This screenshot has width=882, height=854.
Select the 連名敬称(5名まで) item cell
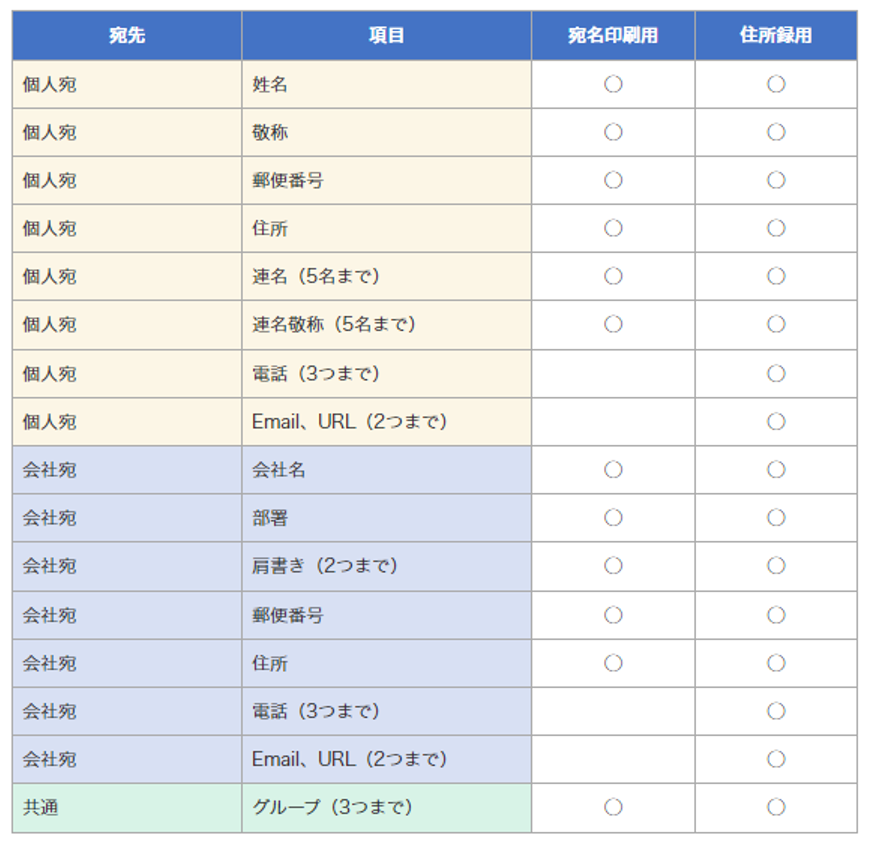[x=386, y=325]
